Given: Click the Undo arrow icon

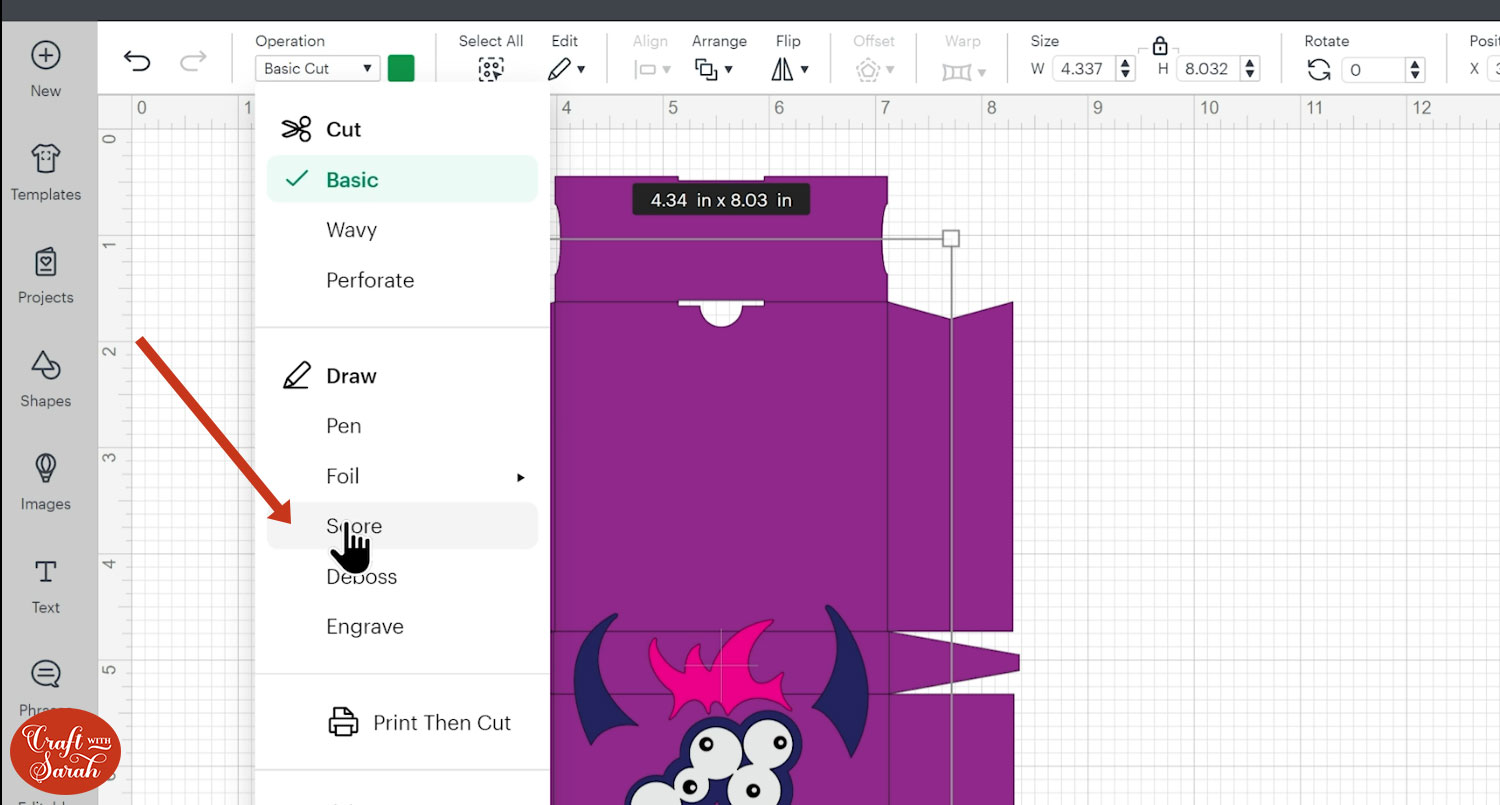Looking at the screenshot, I should click(137, 62).
